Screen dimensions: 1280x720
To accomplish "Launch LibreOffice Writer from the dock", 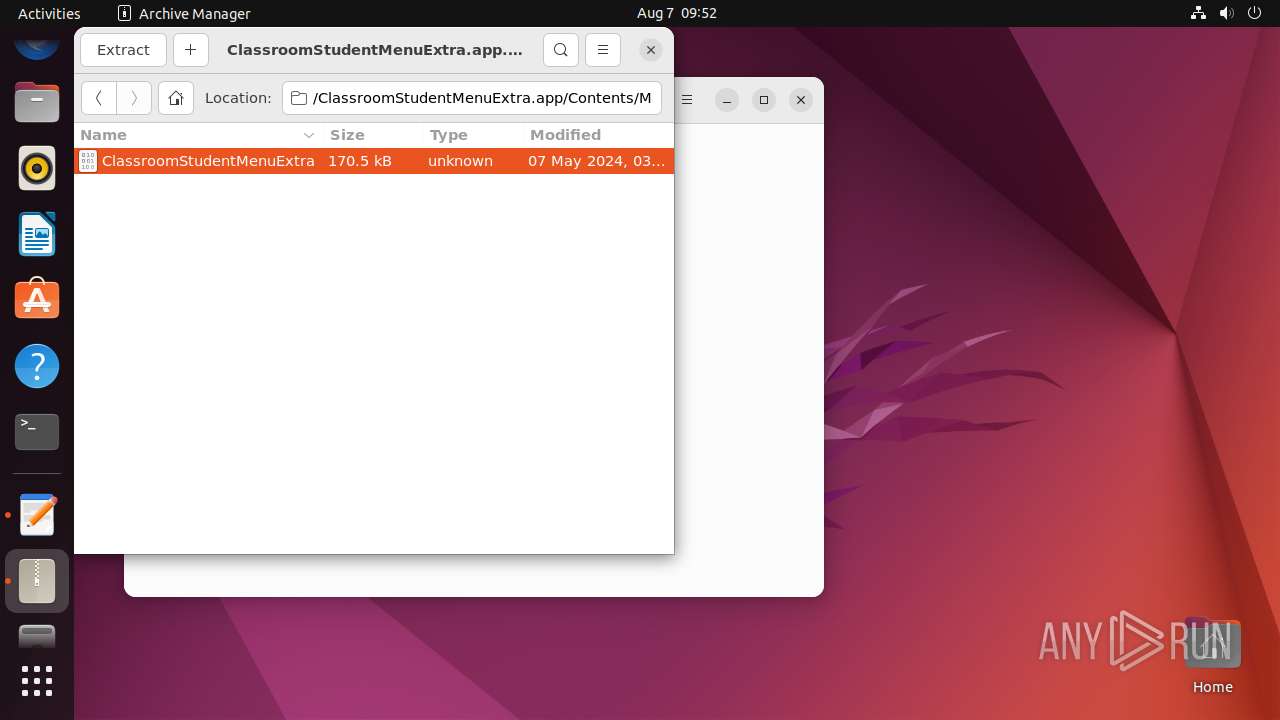I will pyautogui.click(x=37, y=234).
